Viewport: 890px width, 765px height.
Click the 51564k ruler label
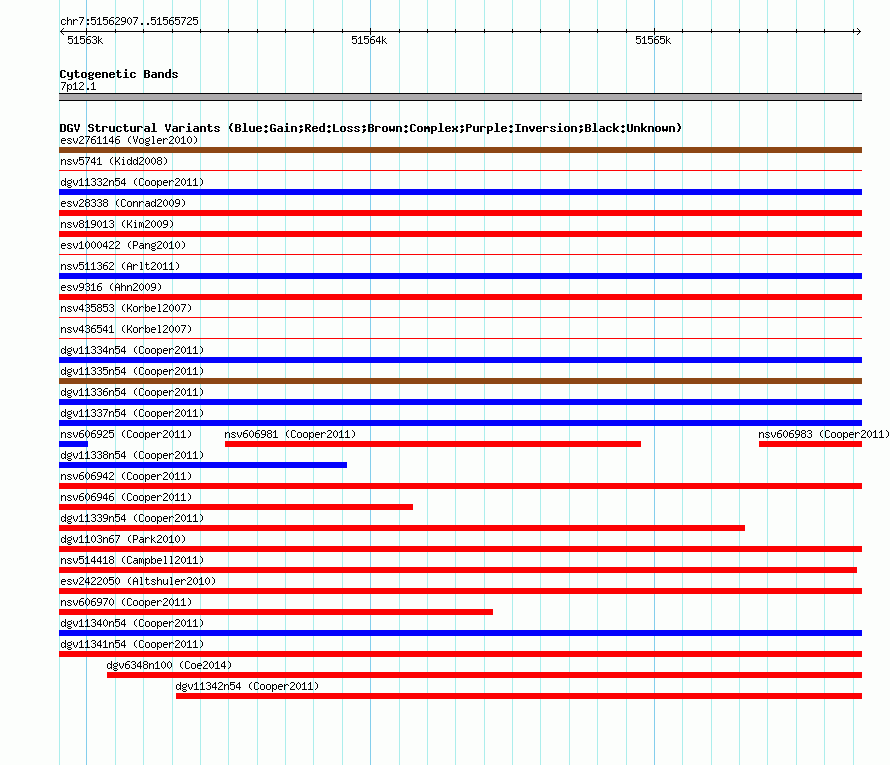(x=369, y=40)
